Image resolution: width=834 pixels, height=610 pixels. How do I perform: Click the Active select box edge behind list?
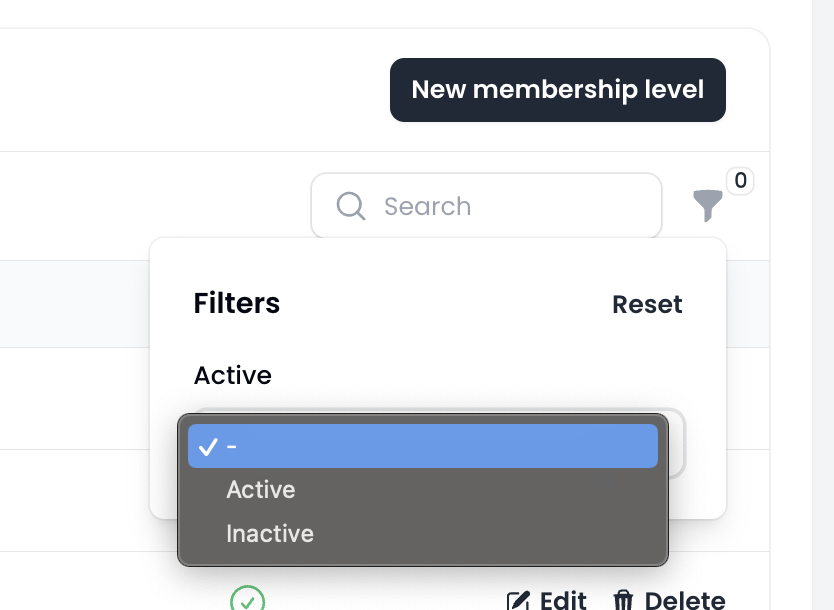[x=677, y=444]
